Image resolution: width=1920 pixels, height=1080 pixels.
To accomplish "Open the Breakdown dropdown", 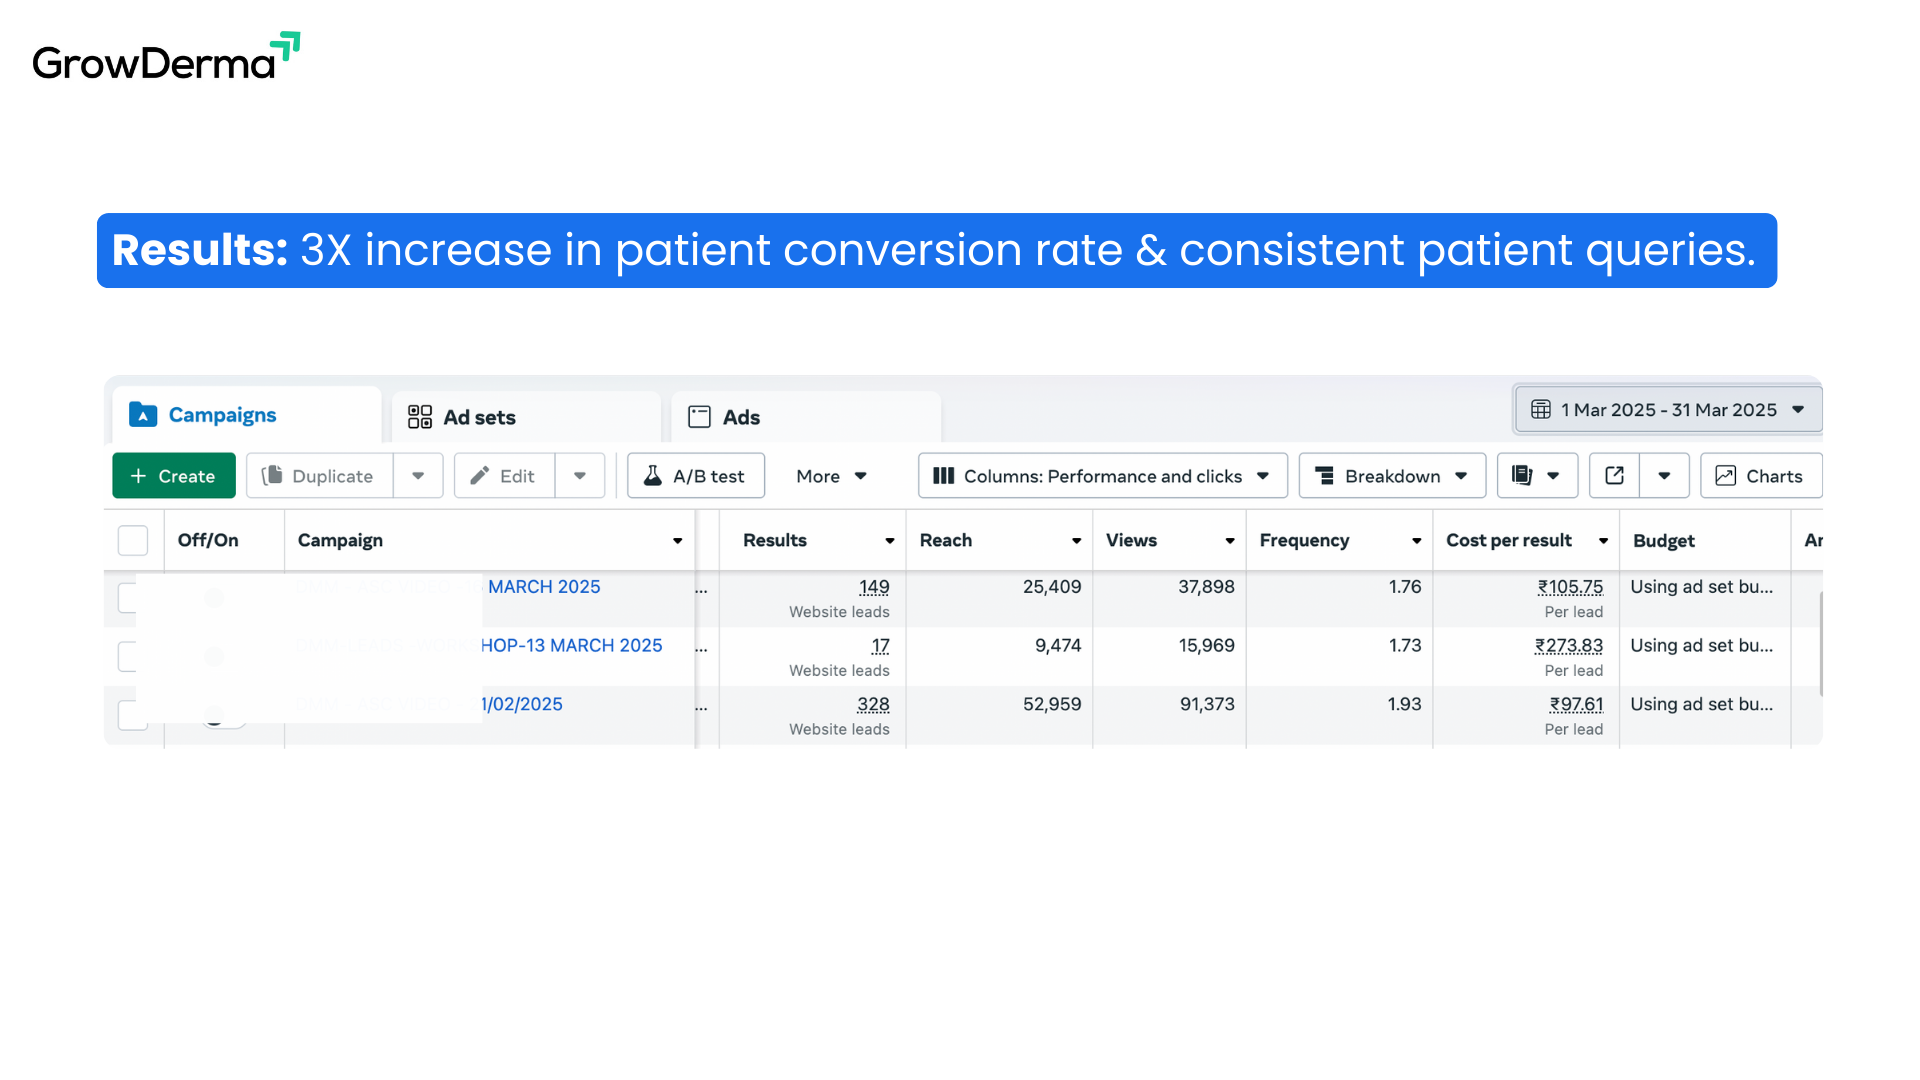I will [x=1391, y=476].
